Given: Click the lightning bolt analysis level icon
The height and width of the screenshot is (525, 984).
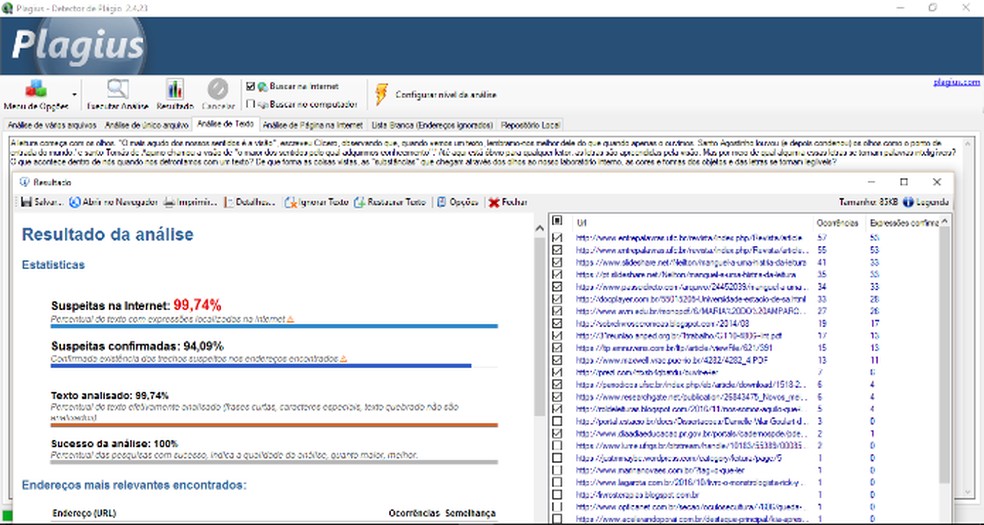Looking at the screenshot, I should tap(382, 94).
